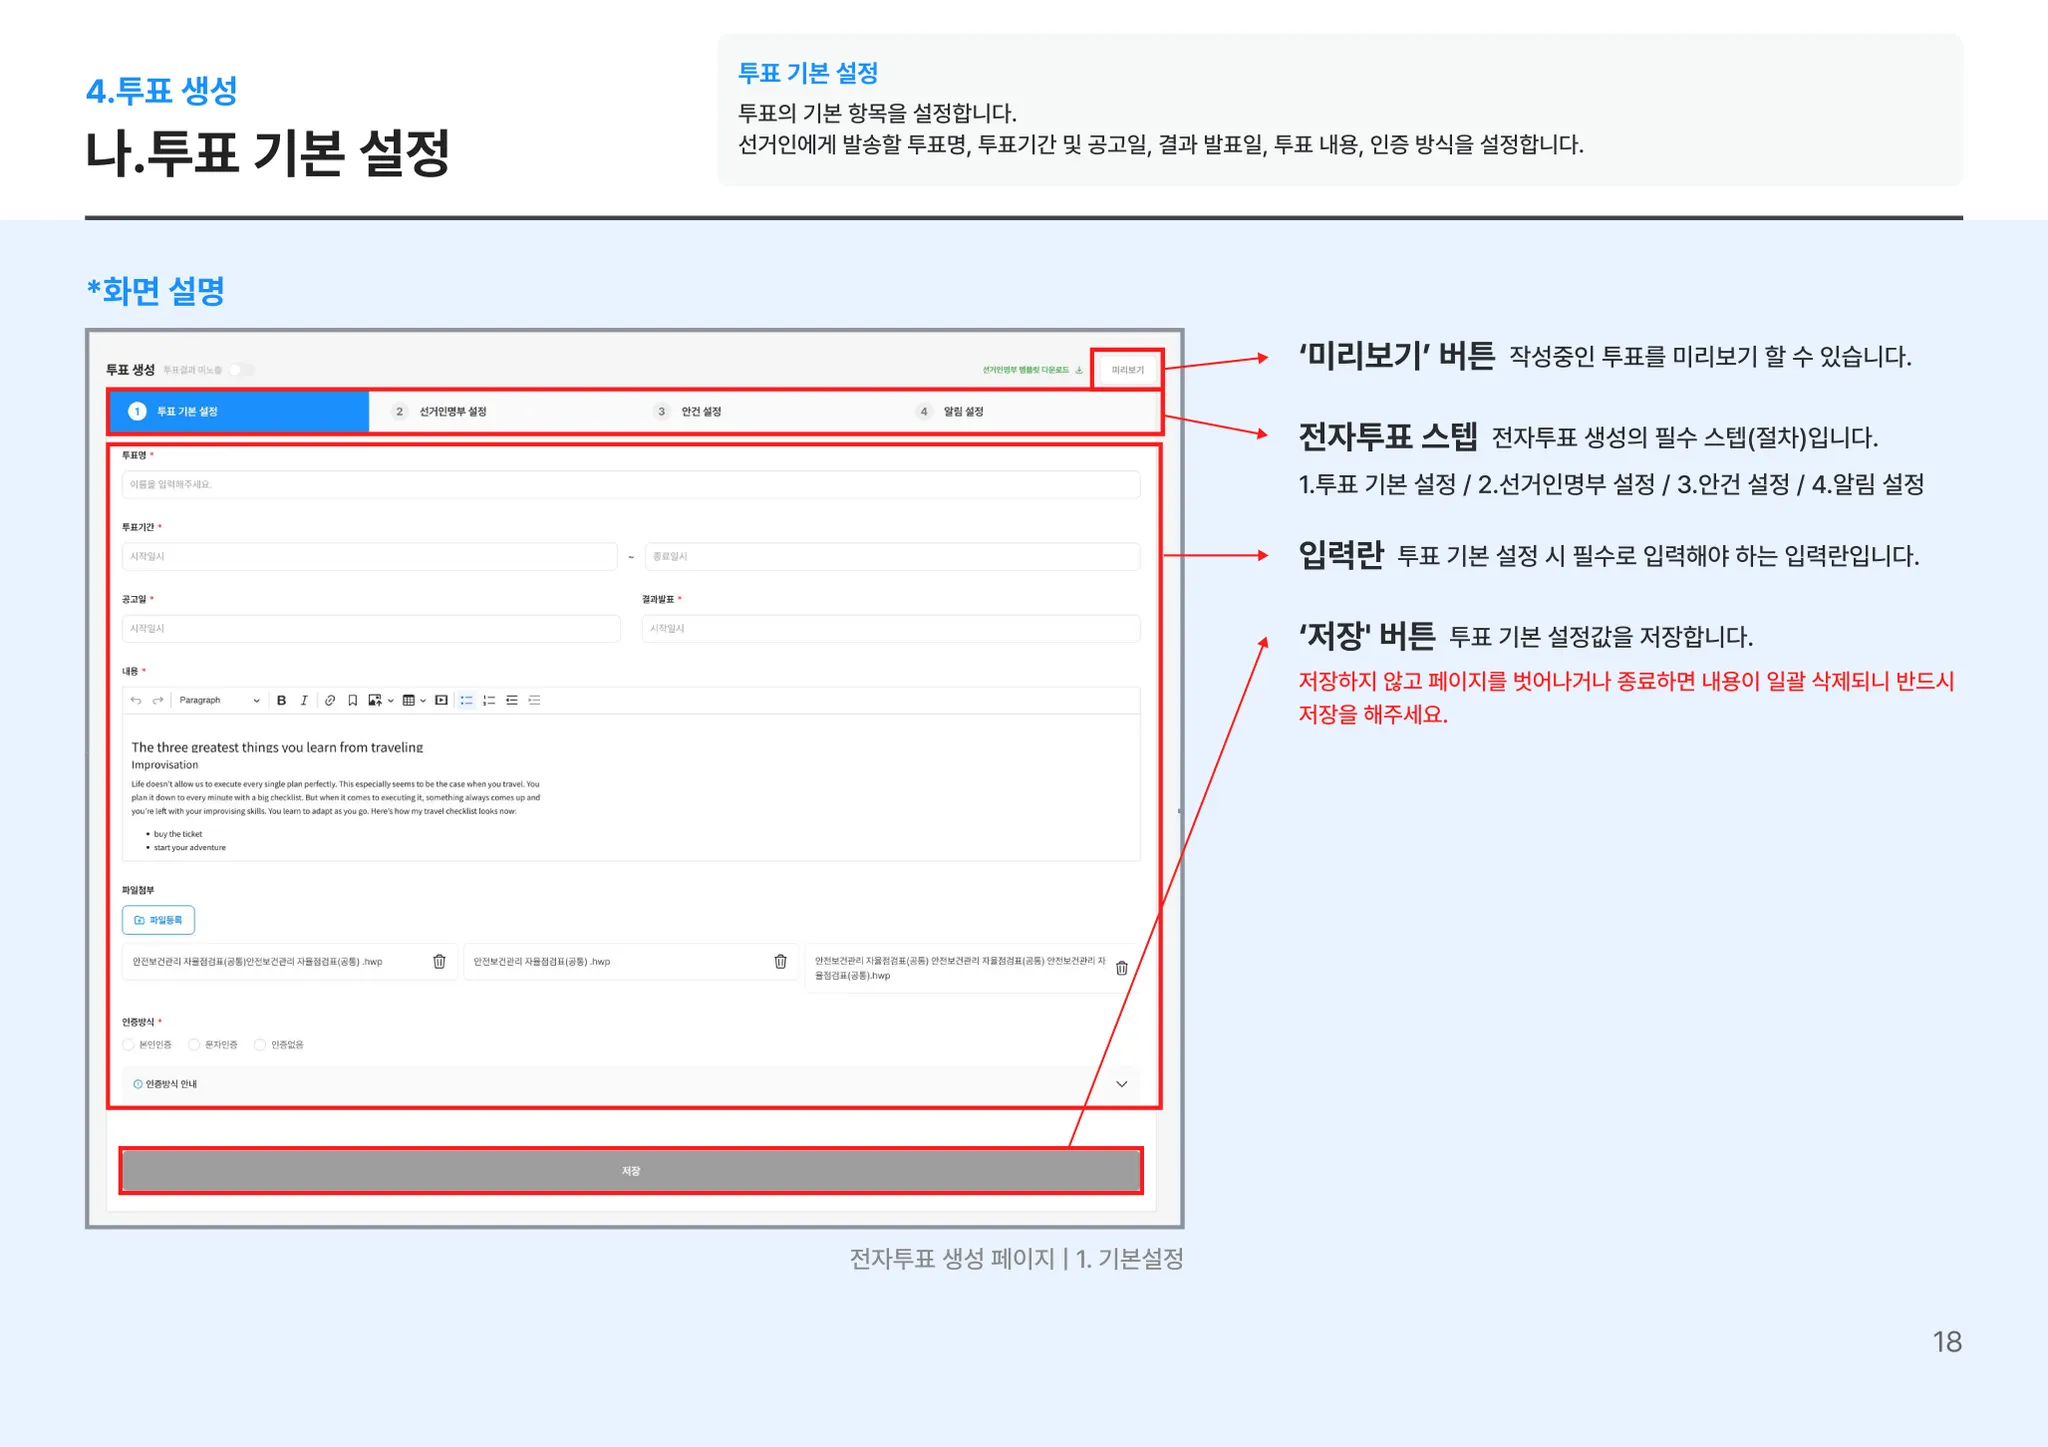The height and width of the screenshot is (1447, 2048).
Task: Click the Italic formatting icon
Action: (x=304, y=701)
